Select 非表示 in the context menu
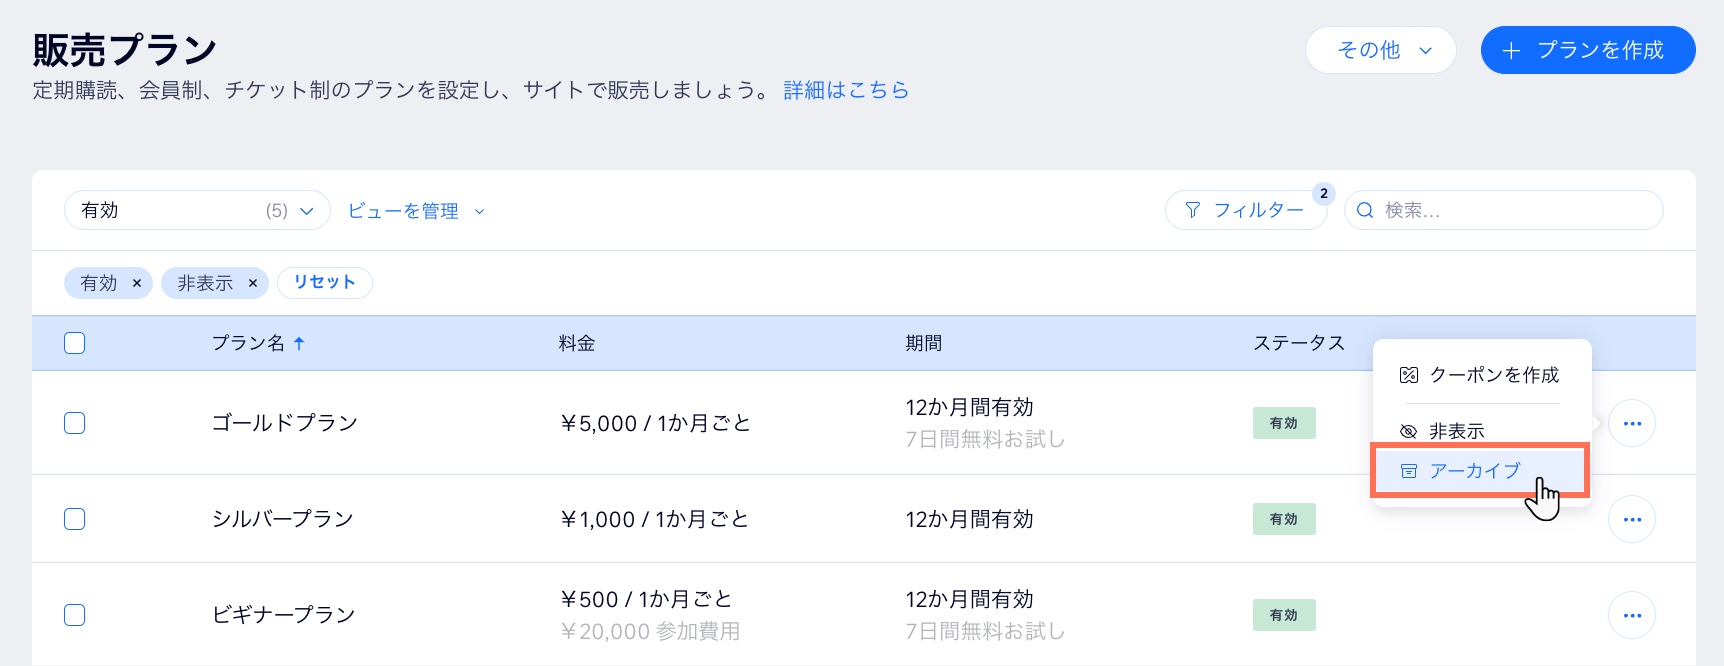Screen dimensions: 1724x666 (1456, 431)
